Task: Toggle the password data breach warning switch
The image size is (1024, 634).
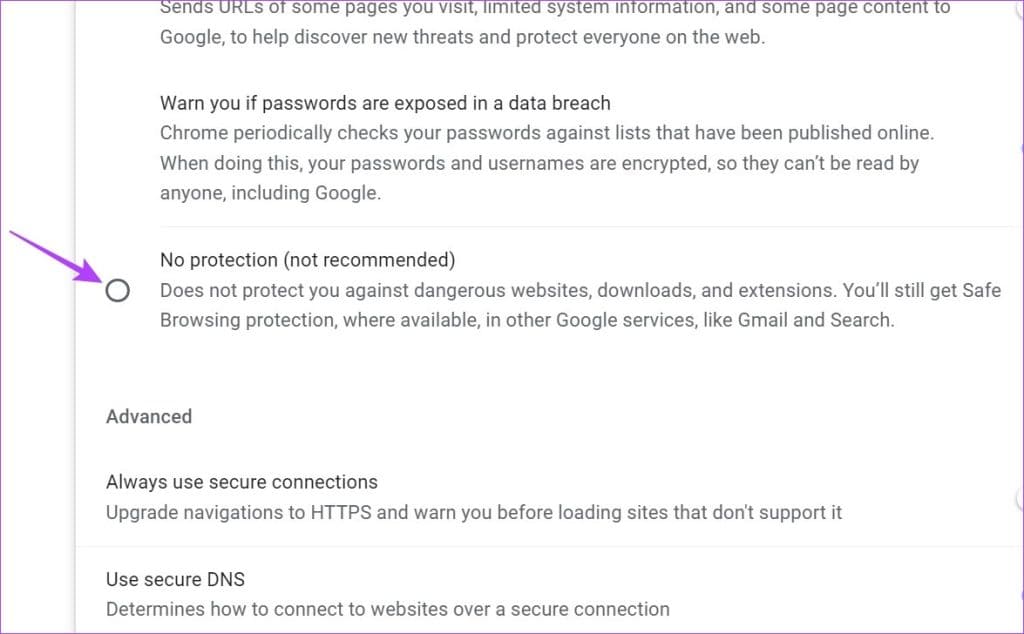Action: [1019, 148]
